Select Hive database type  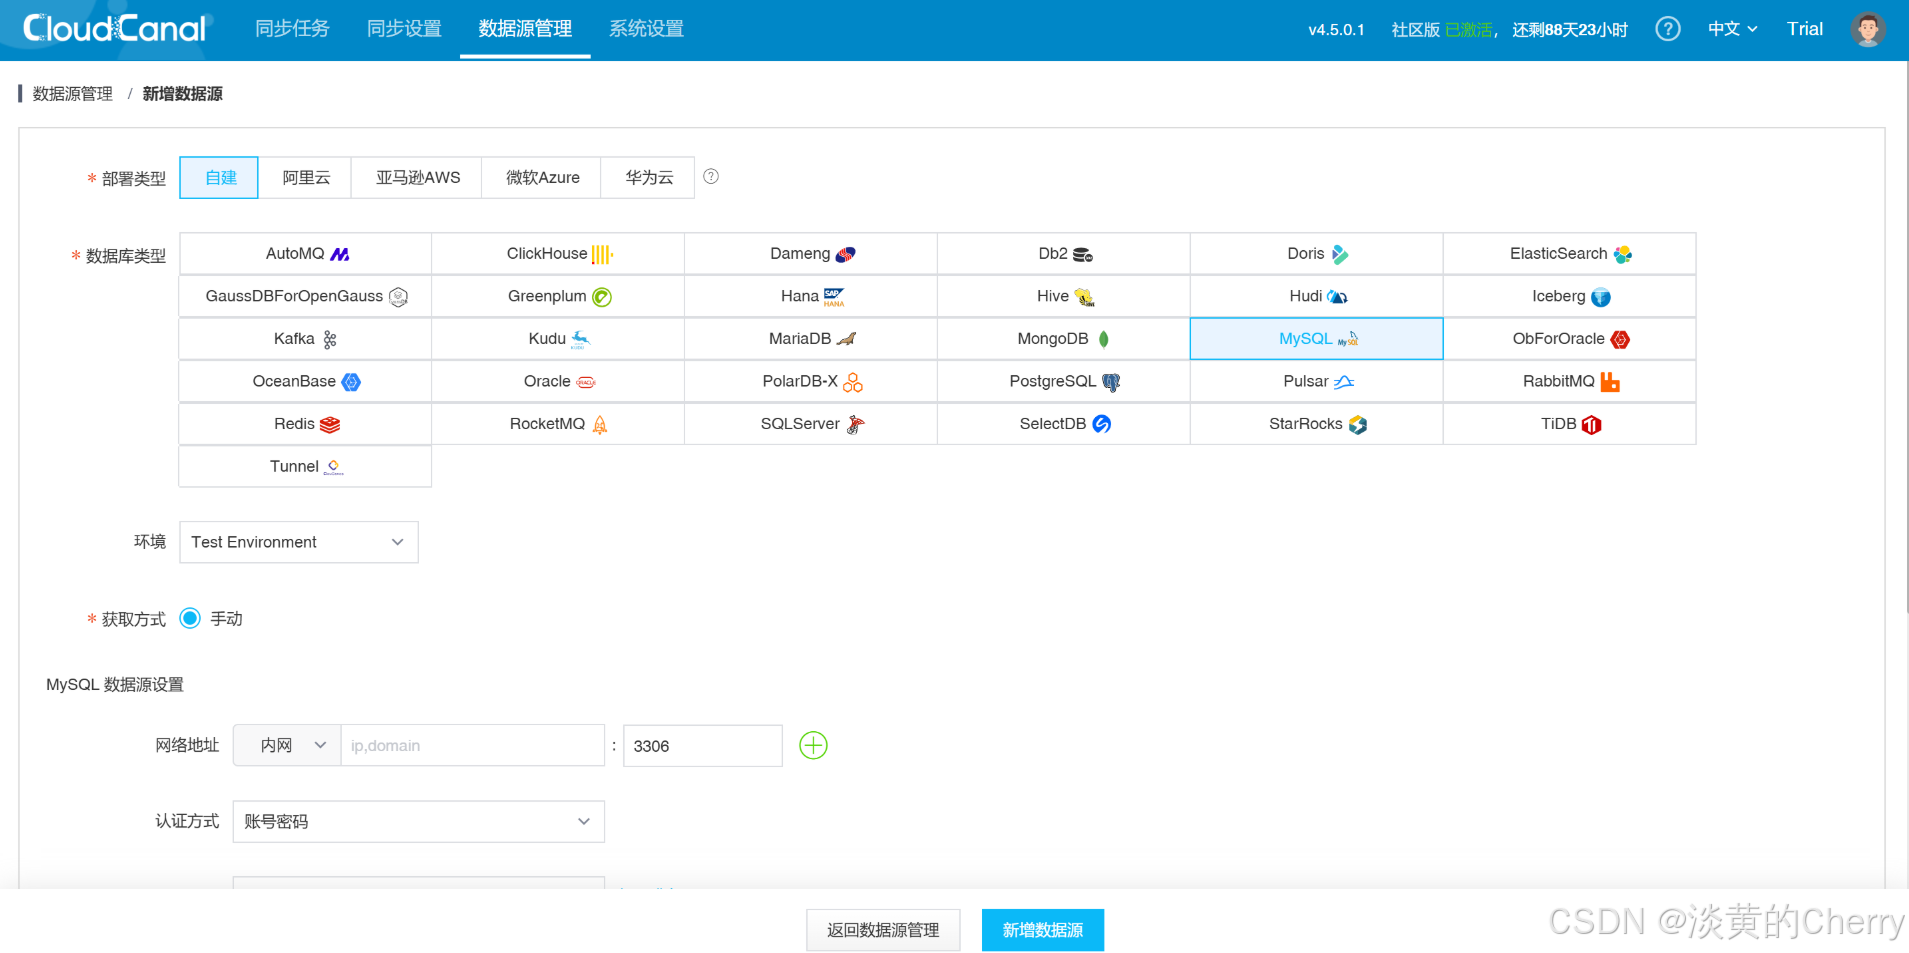1064,297
